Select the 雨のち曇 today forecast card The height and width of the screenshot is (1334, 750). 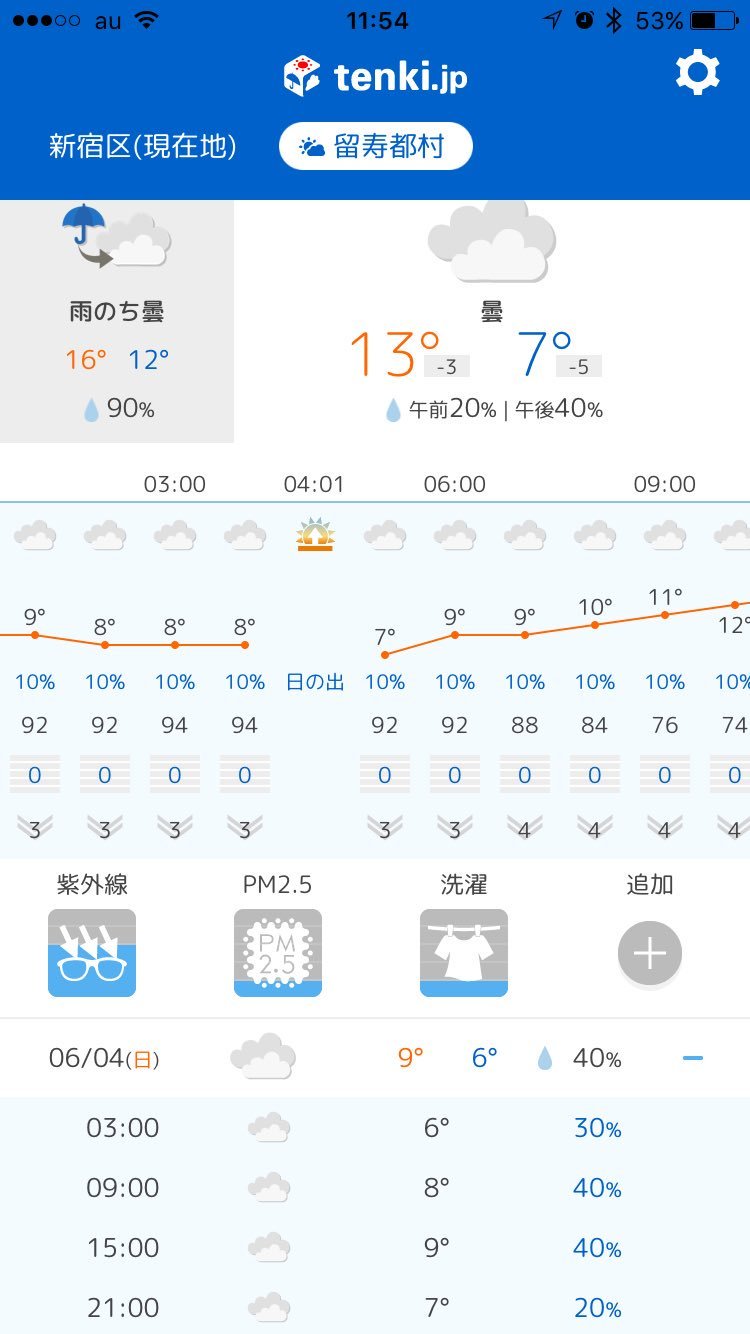coord(117,321)
